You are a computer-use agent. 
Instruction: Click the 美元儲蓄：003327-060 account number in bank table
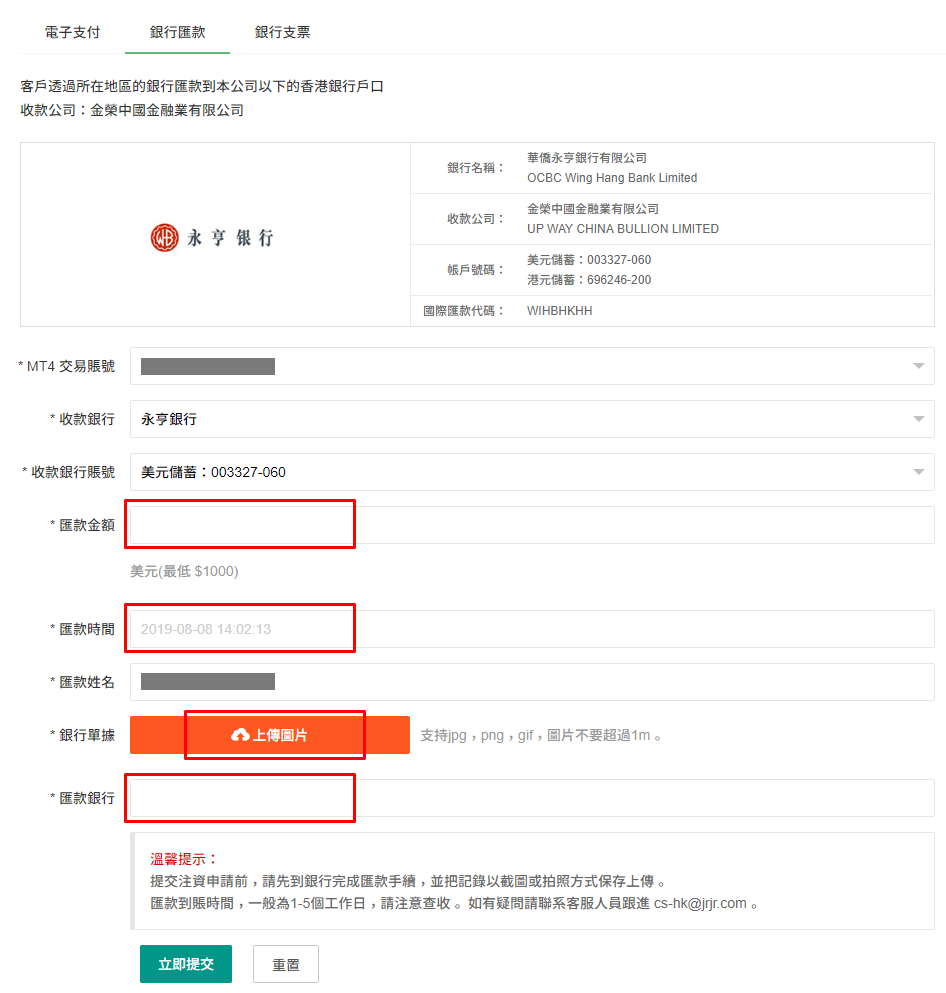coord(589,260)
